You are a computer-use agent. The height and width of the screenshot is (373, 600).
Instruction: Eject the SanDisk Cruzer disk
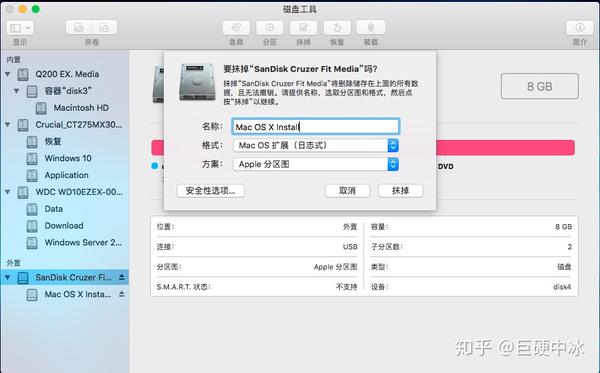point(122,277)
